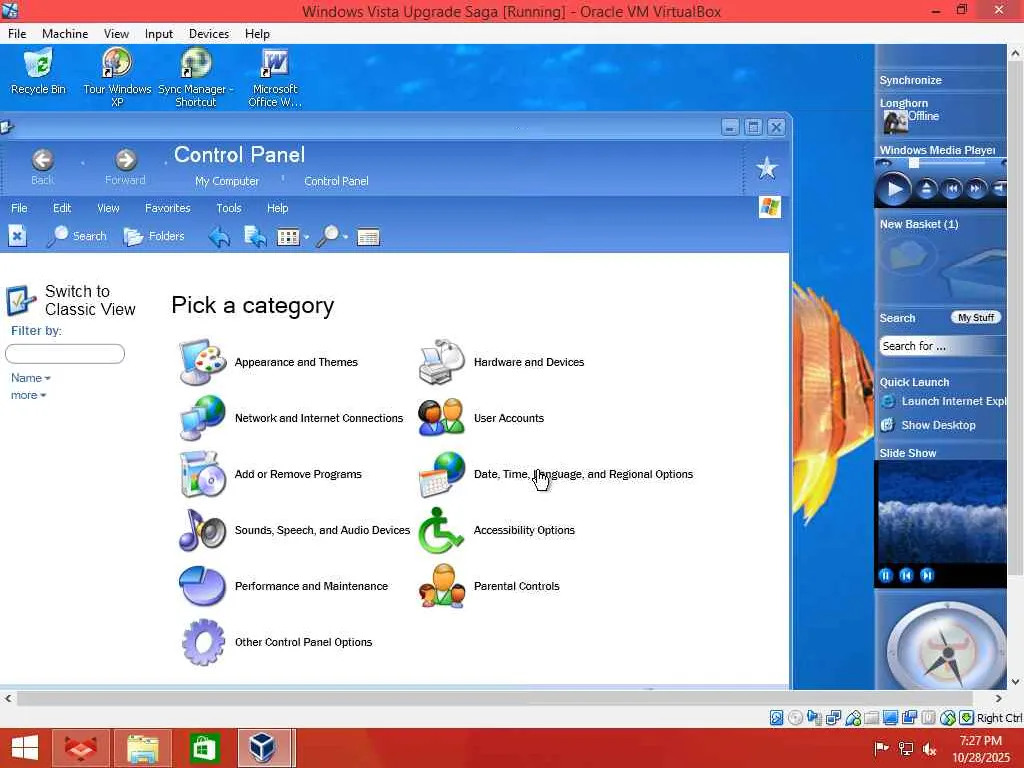Open the Tools menu

(x=229, y=208)
